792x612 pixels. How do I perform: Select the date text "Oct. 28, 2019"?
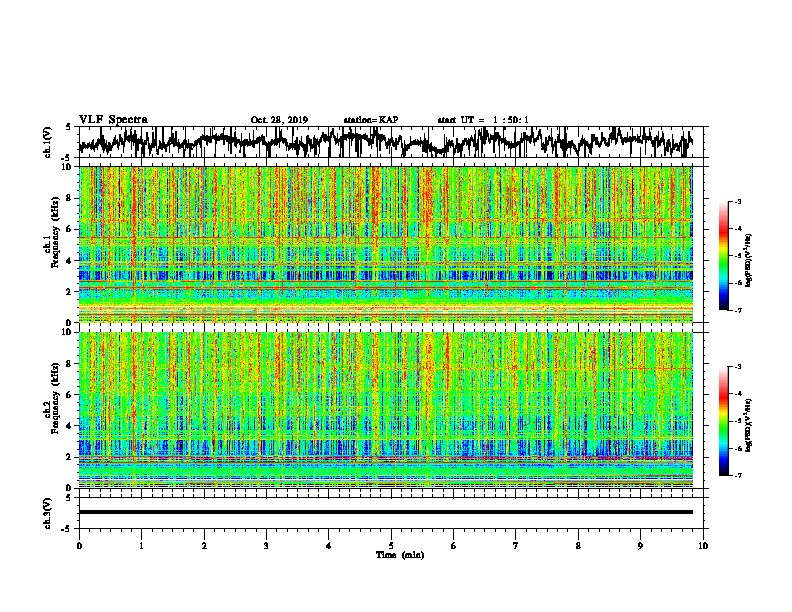(279, 120)
